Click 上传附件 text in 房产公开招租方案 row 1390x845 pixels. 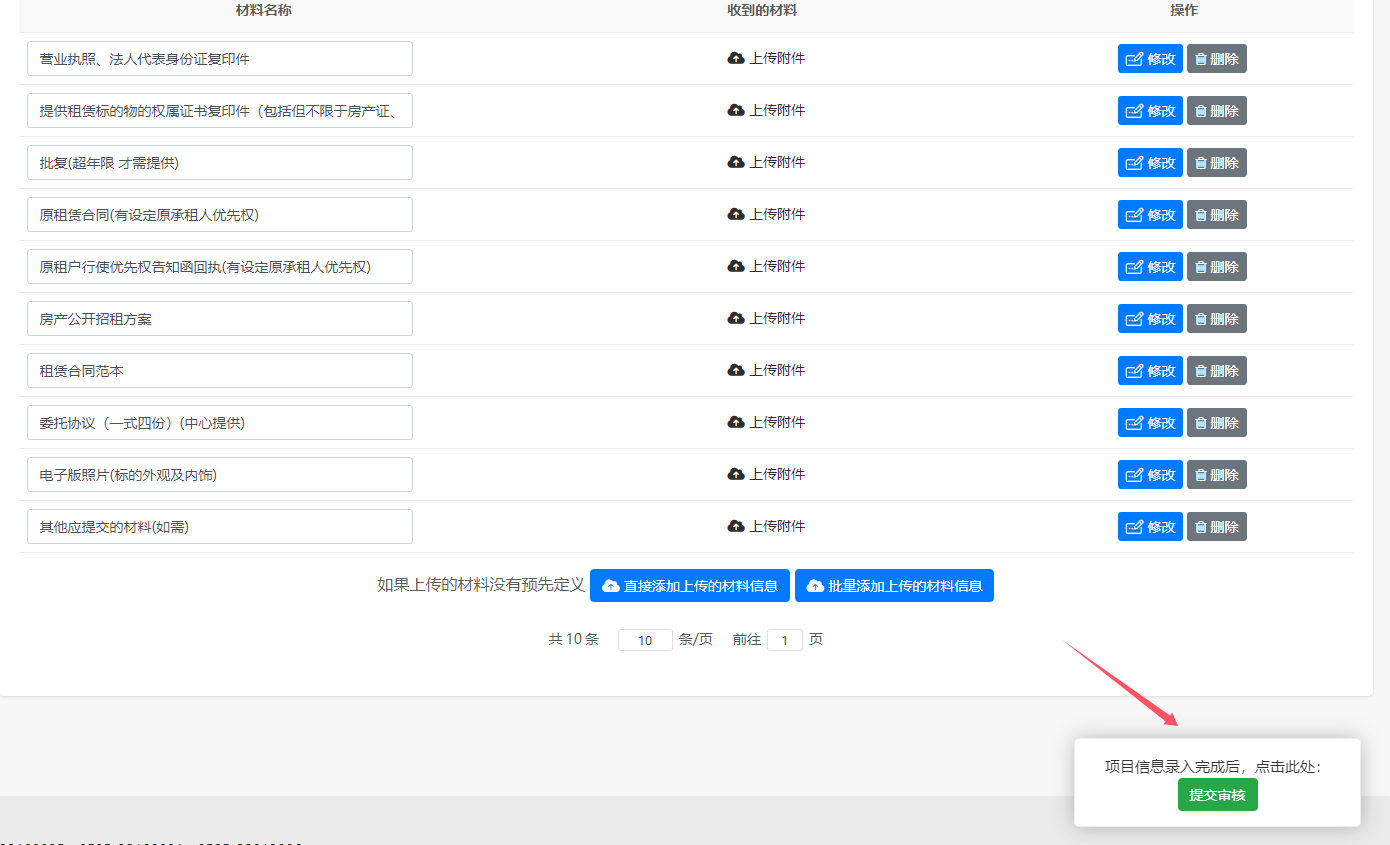[x=777, y=318]
